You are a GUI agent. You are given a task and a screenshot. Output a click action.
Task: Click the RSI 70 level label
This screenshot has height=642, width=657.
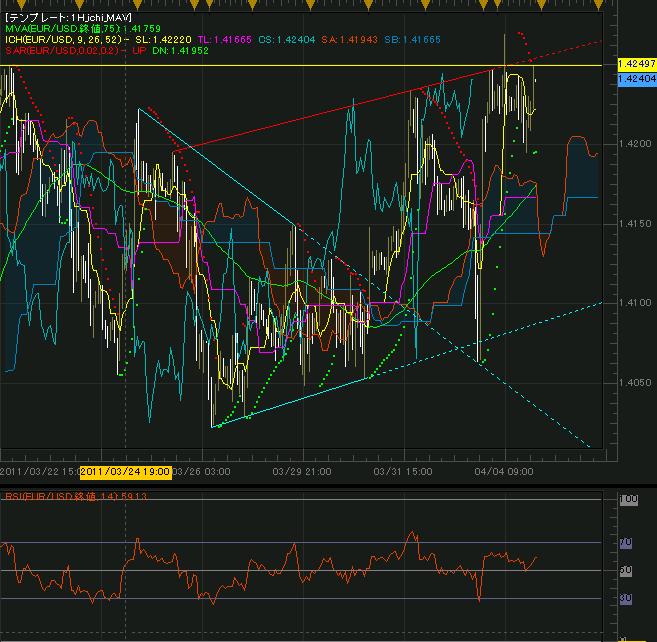click(627, 543)
